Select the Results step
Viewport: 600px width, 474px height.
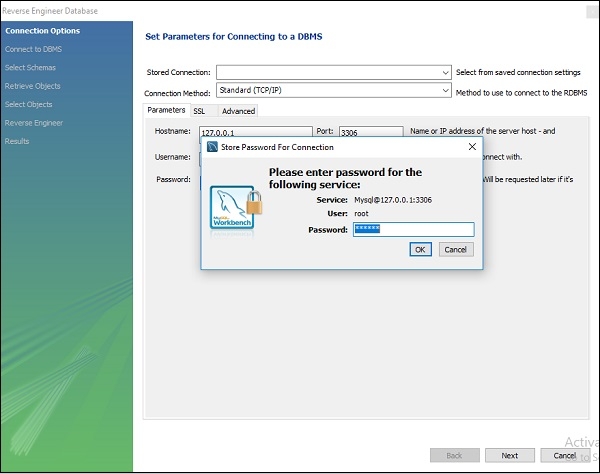point(17,141)
